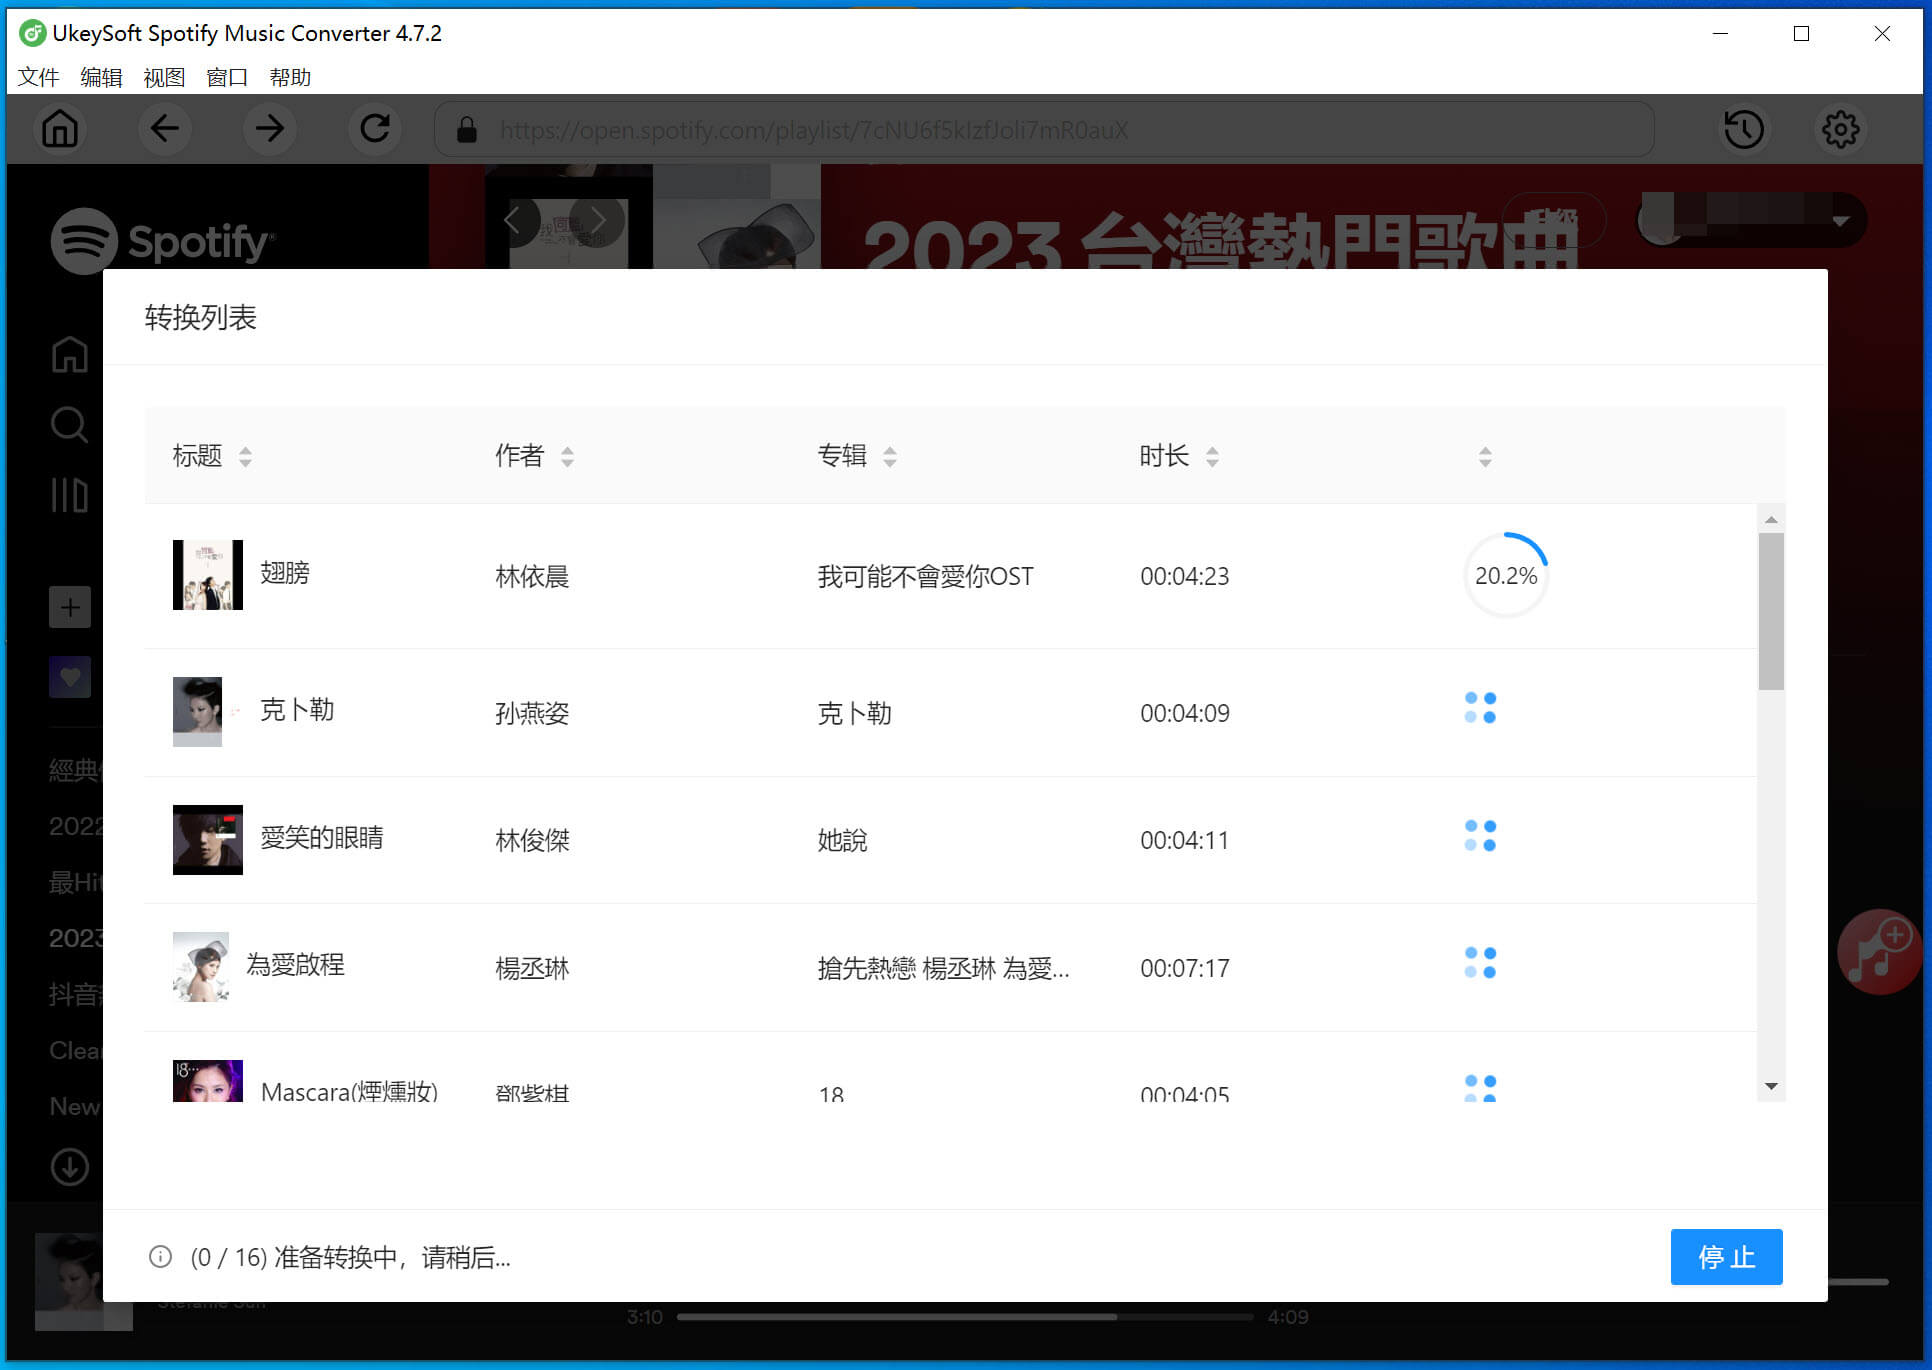
Task: Click the padlock icon in the address bar
Action: [467, 130]
